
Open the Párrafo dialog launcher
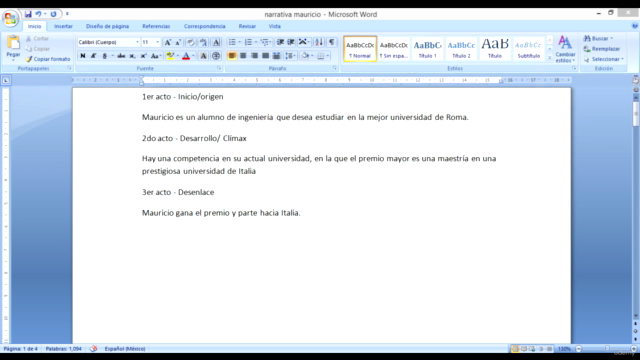(335, 69)
